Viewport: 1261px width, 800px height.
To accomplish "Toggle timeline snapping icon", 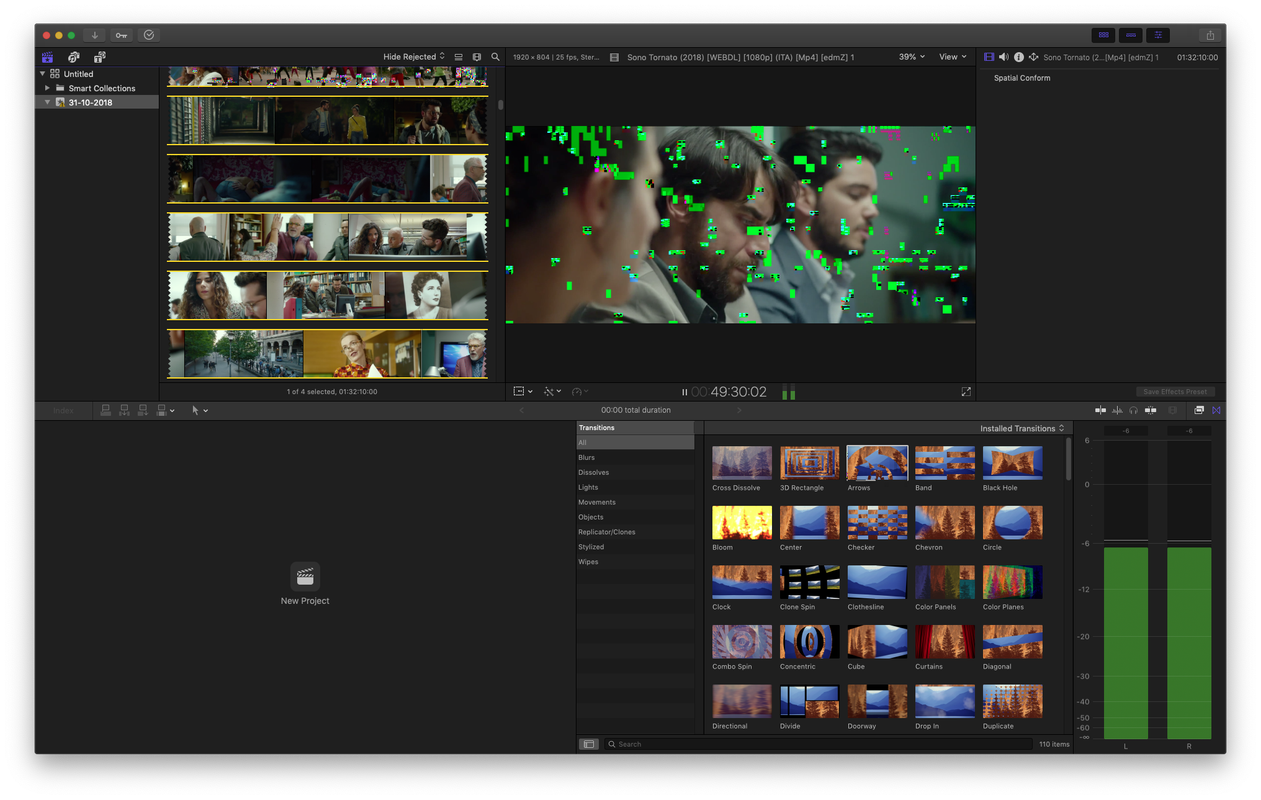I will click(1150, 410).
